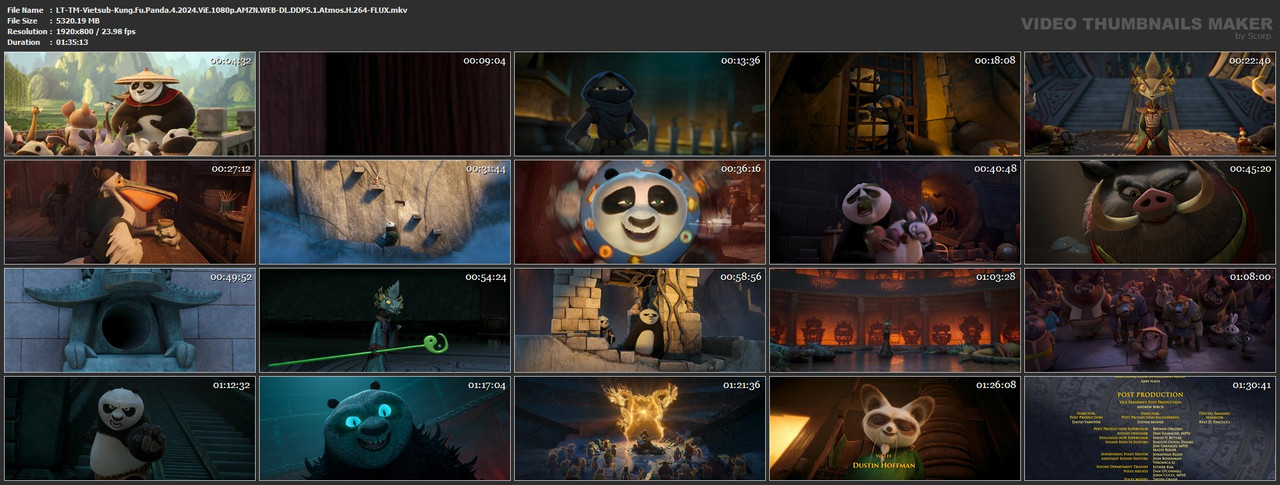
Task: Select the dark curtain thumbnail at 00:09:04
Action: (x=385, y=104)
